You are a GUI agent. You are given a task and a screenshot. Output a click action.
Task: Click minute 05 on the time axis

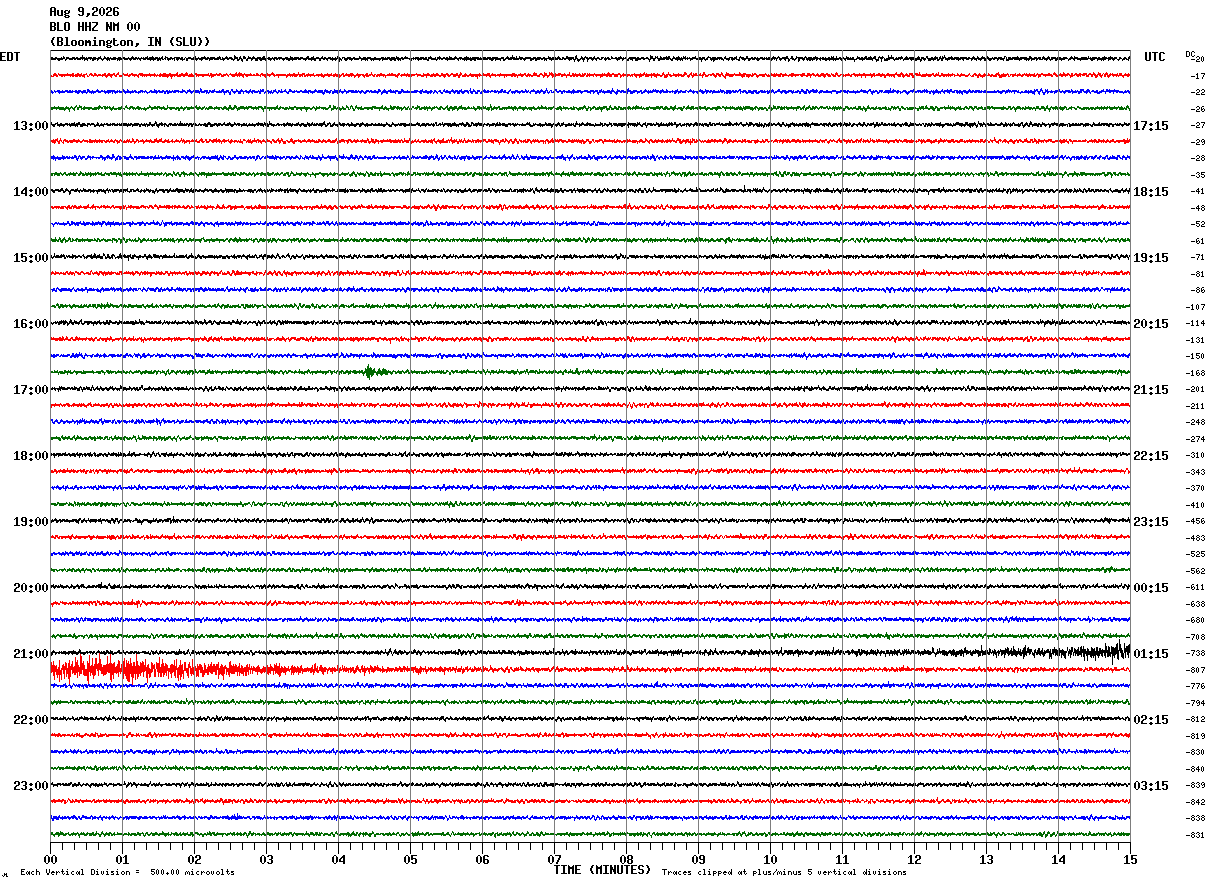point(410,859)
